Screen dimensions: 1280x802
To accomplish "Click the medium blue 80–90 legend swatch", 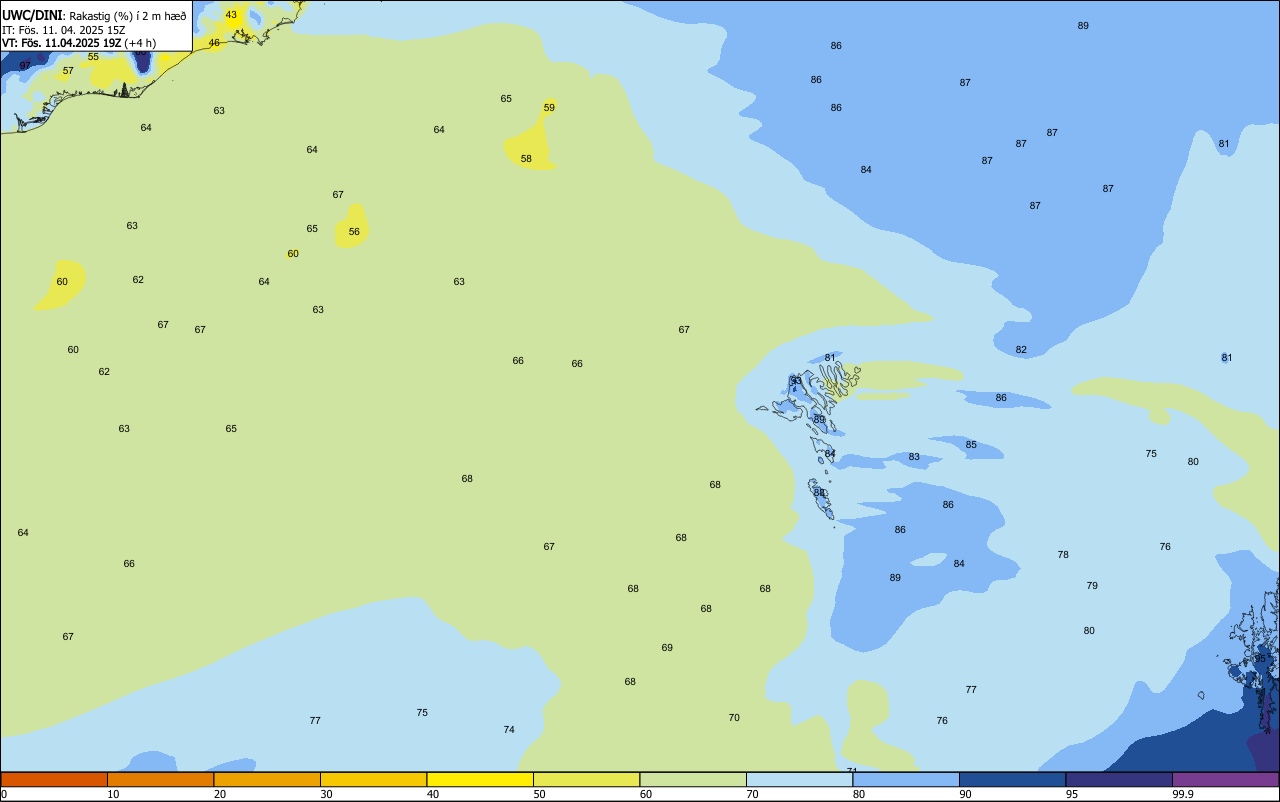I will click(906, 779).
